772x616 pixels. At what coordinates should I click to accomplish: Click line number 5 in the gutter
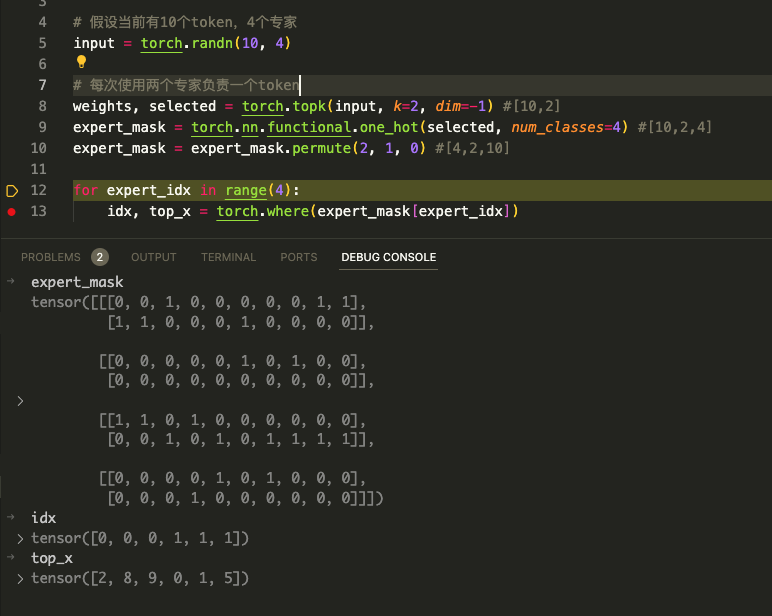(x=42, y=43)
